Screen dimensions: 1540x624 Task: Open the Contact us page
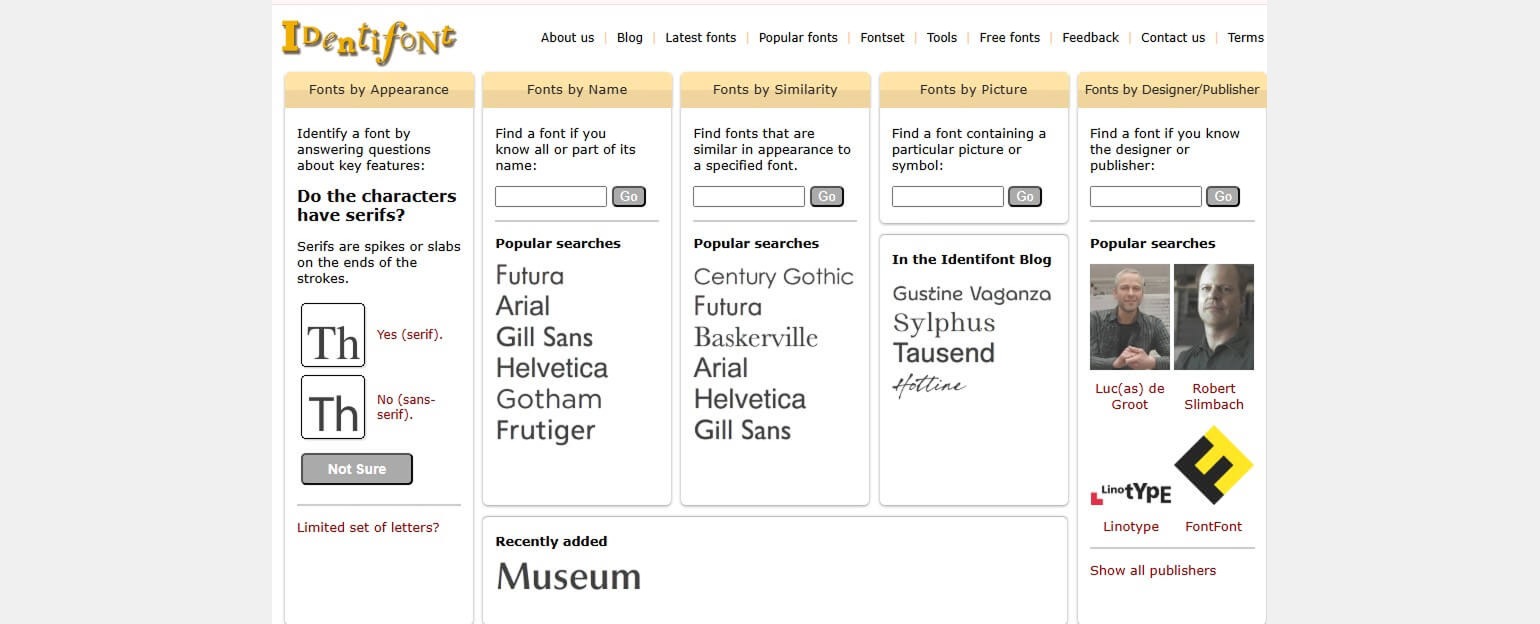(x=1173, y=38)
